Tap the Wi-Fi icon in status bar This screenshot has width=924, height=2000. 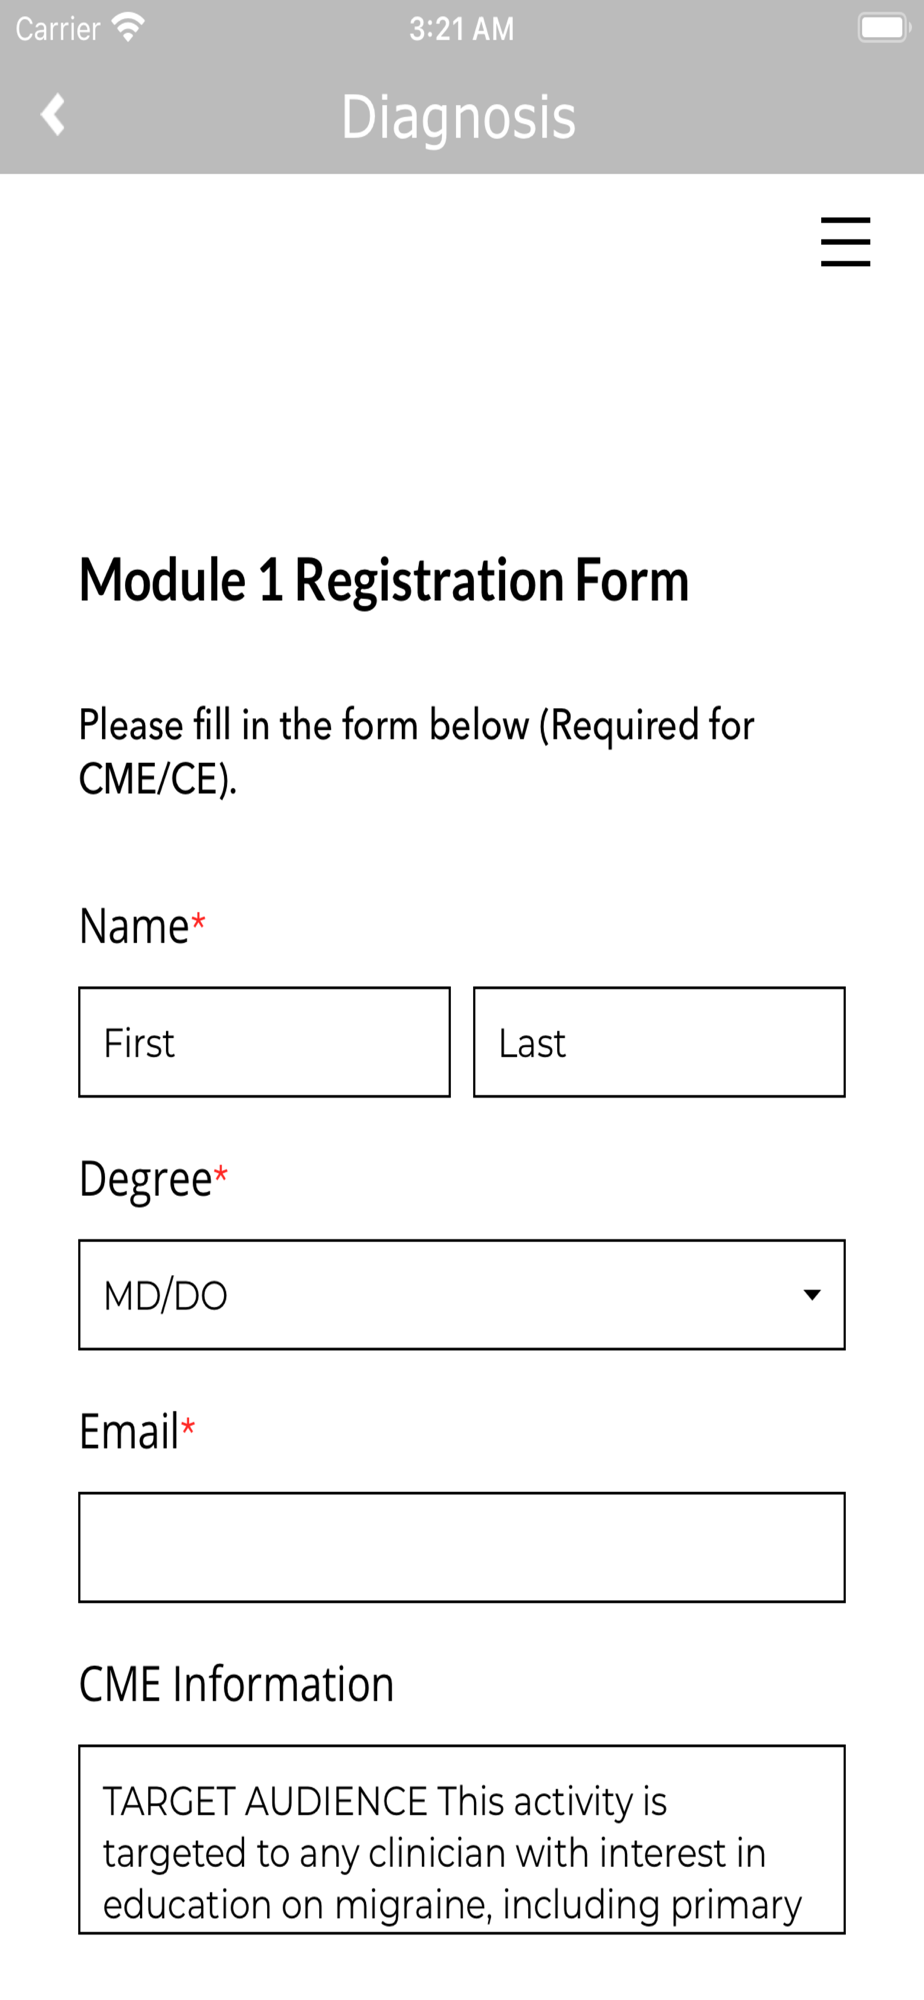tap(128, 27)
